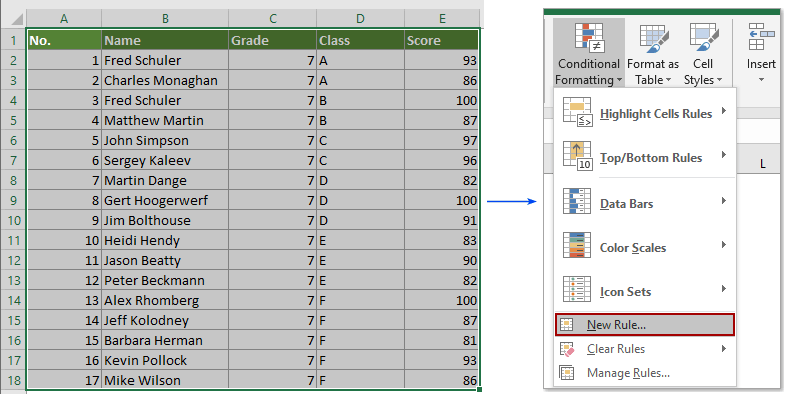Screen dimensions: 785x394
Task: Select column D header
Action: pos(360,19)
